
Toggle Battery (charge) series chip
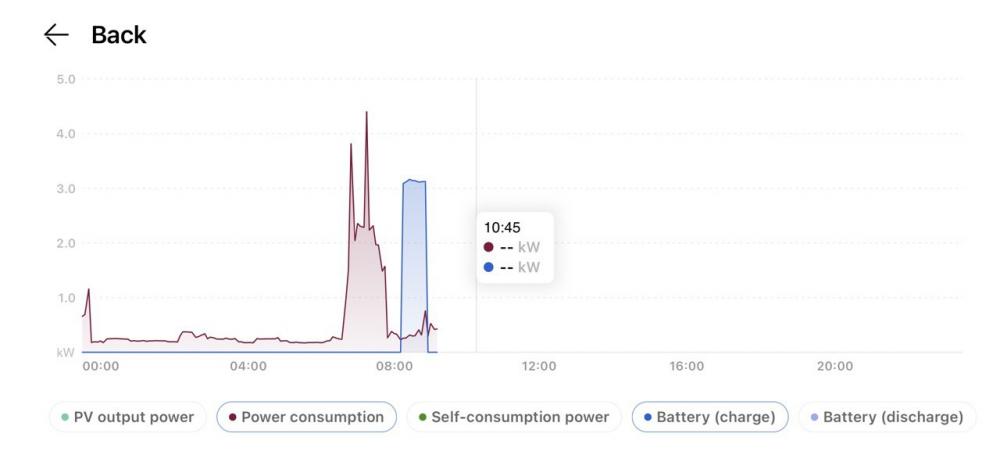pyautogui.click(x=710, y=417)
